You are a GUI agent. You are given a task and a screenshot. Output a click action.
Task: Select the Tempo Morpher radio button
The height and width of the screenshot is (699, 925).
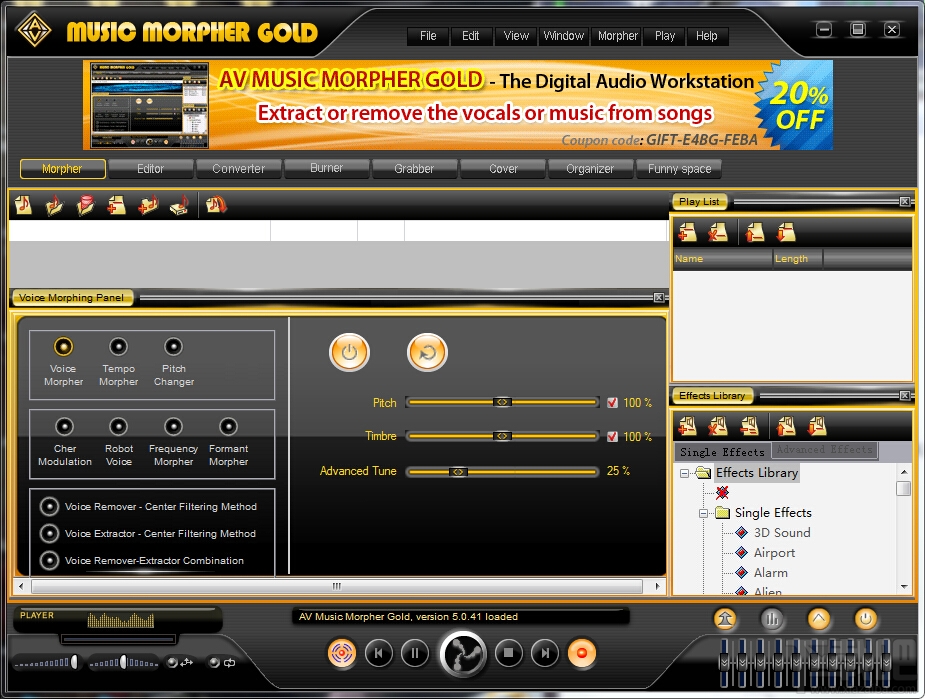[x=119, y=346]
